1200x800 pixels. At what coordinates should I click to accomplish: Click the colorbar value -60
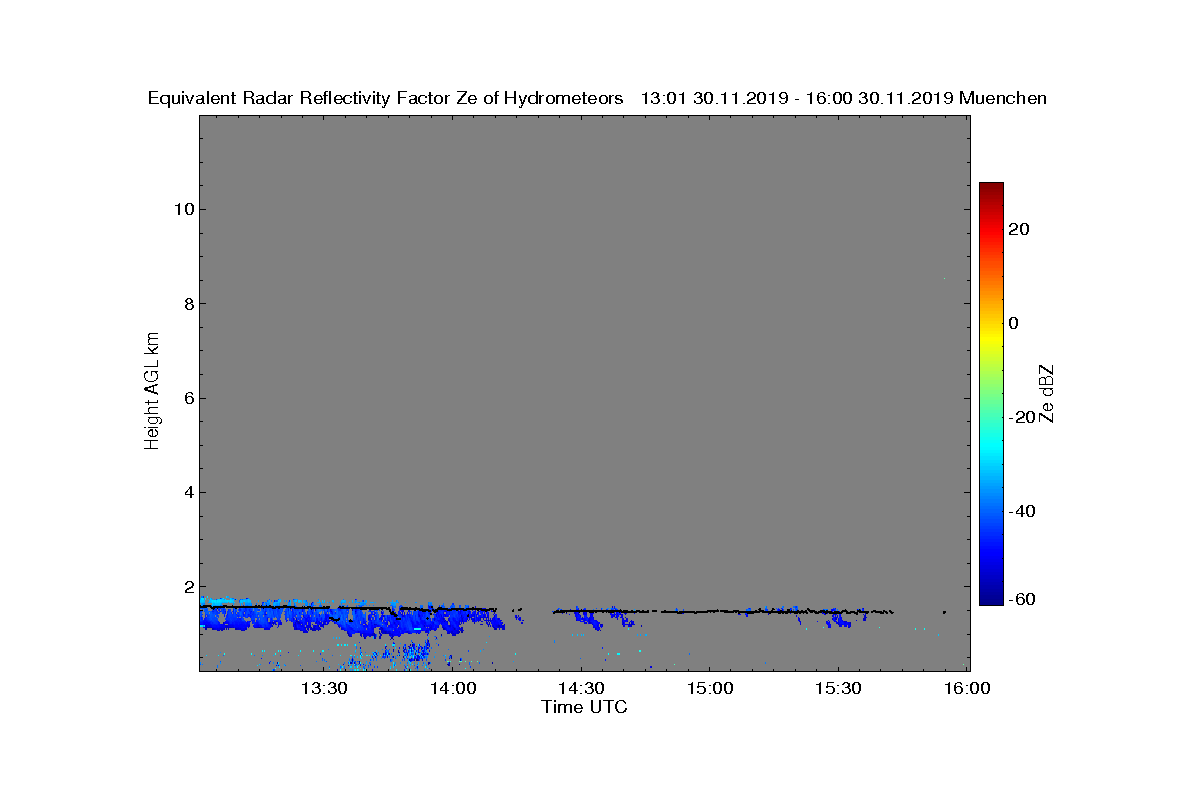[x=1021, y=599]
